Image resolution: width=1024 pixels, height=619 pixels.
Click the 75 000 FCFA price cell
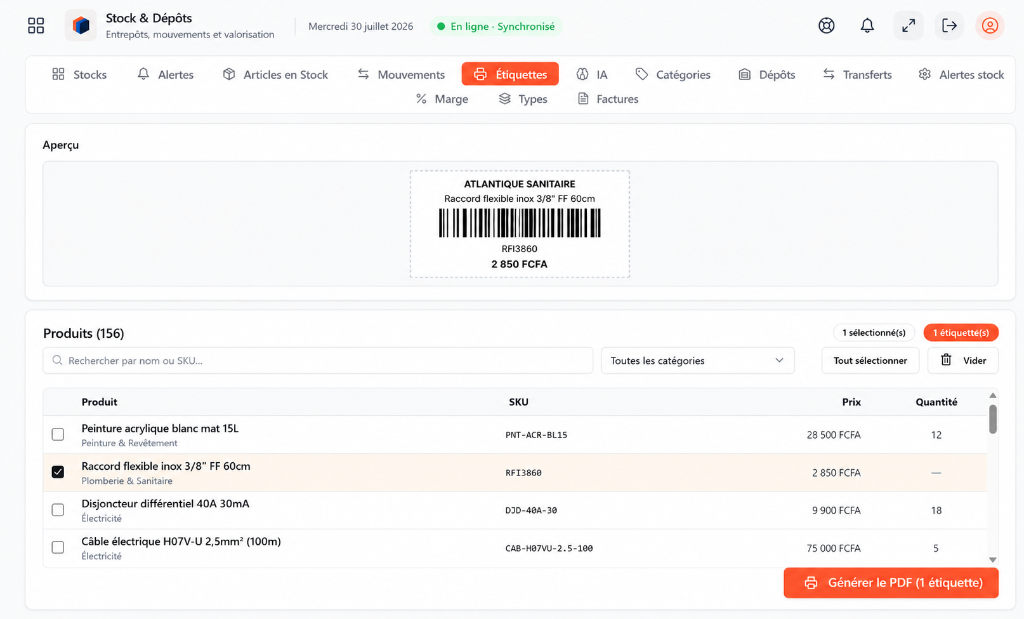point(833,548)
